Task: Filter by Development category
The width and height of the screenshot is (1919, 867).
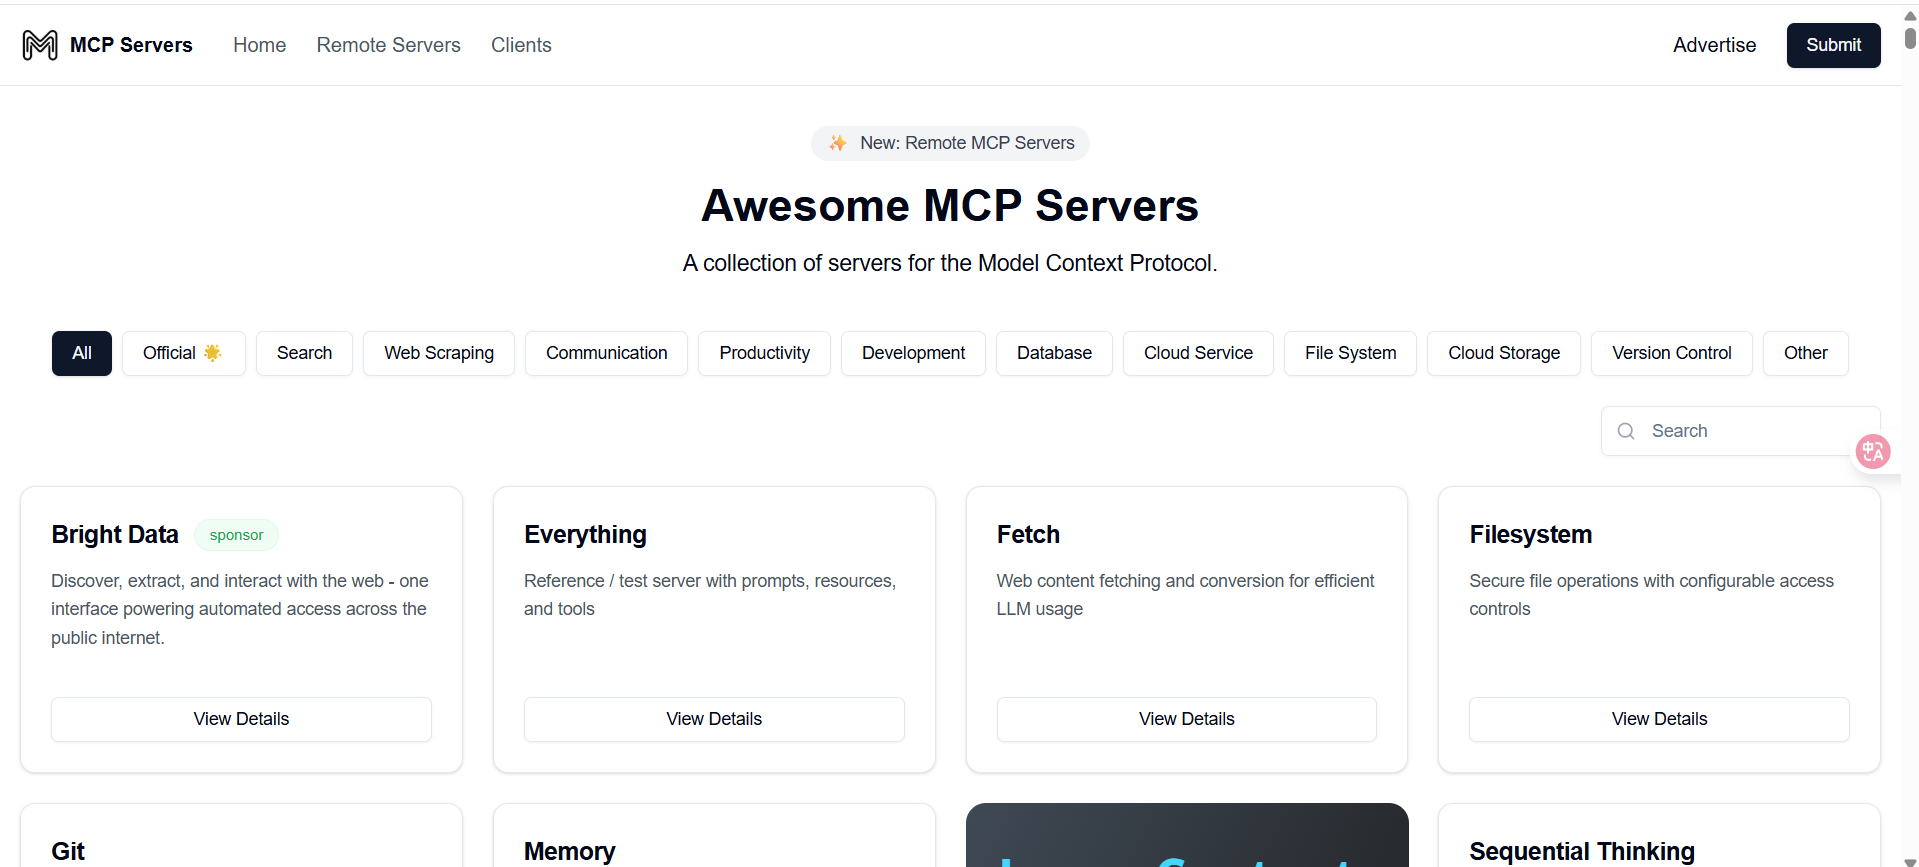Action: point(913,353)
